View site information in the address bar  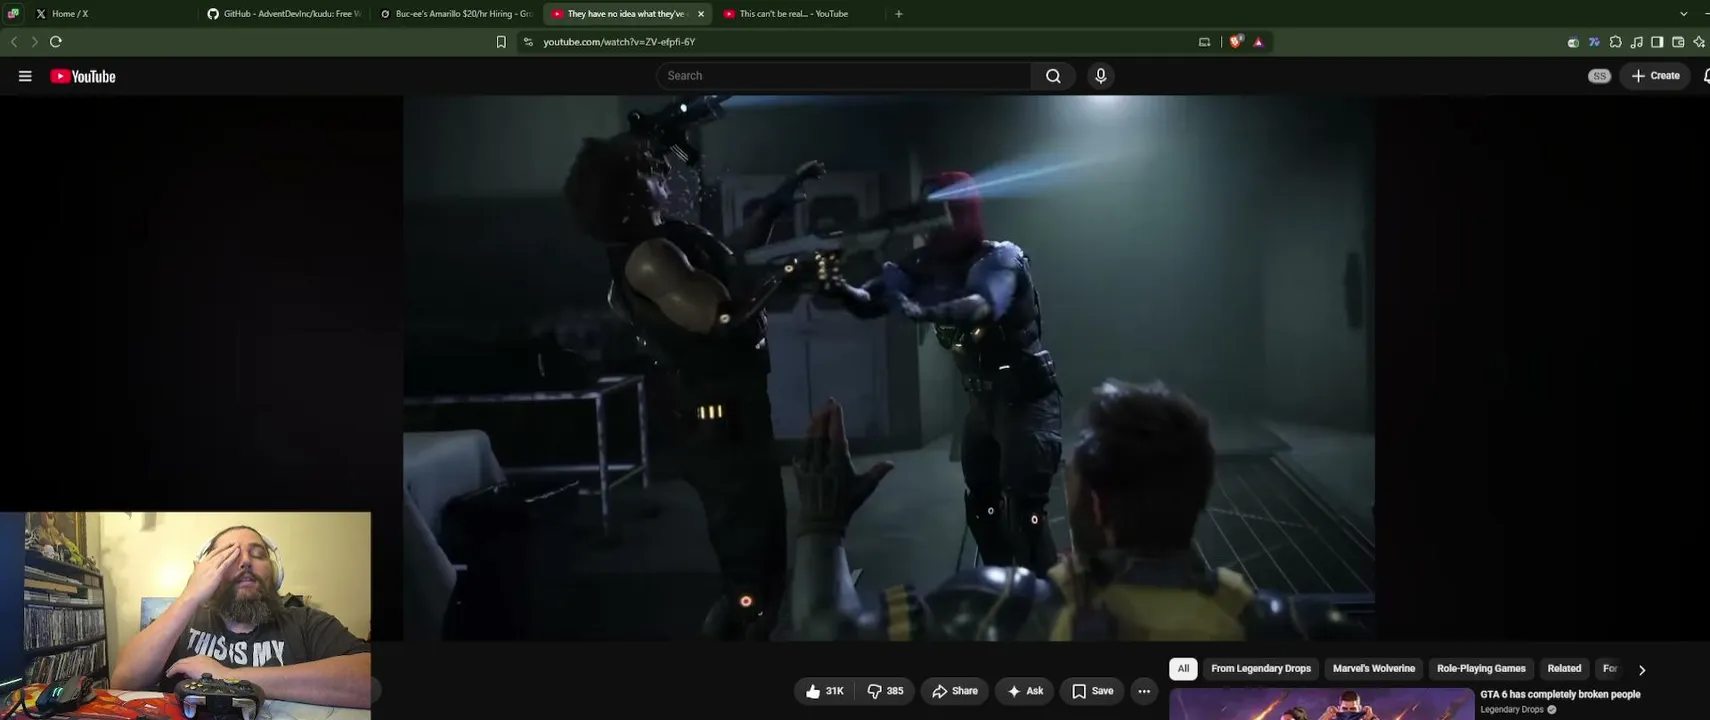coord(528,42)
